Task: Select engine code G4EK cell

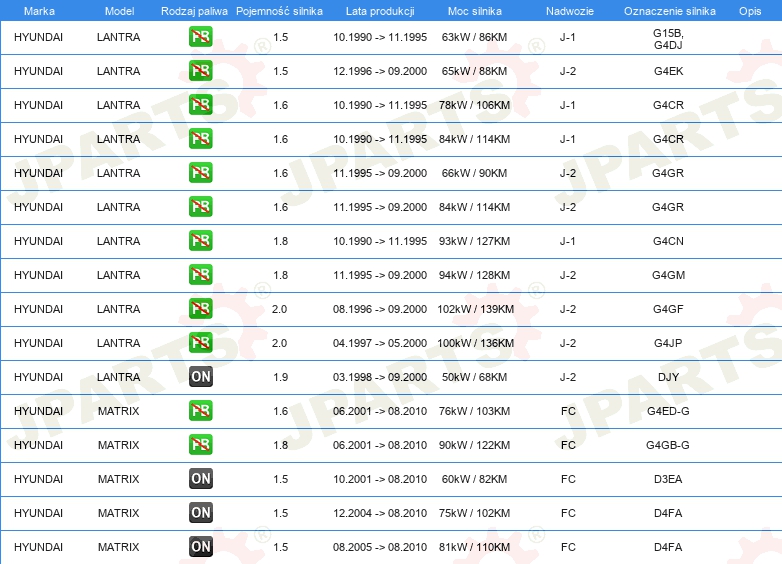Action: tap(668, 71)
